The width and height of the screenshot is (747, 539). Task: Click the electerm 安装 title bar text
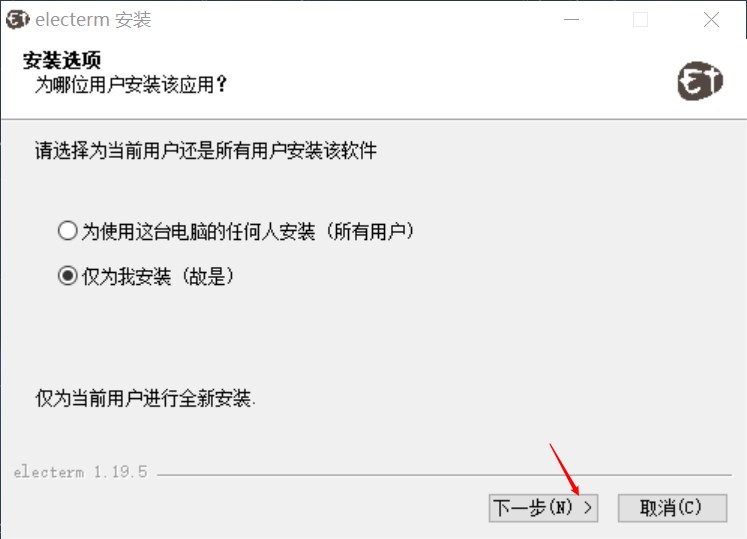pos(93,20)
